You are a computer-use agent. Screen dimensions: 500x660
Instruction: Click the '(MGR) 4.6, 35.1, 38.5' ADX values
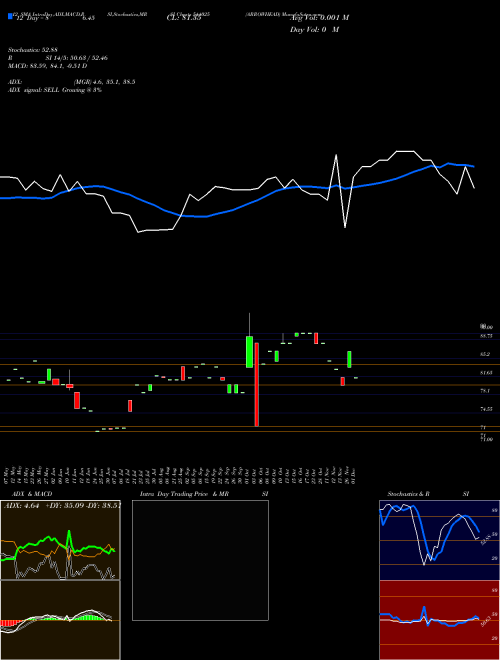pyautogui.click(x=104, y=82)
